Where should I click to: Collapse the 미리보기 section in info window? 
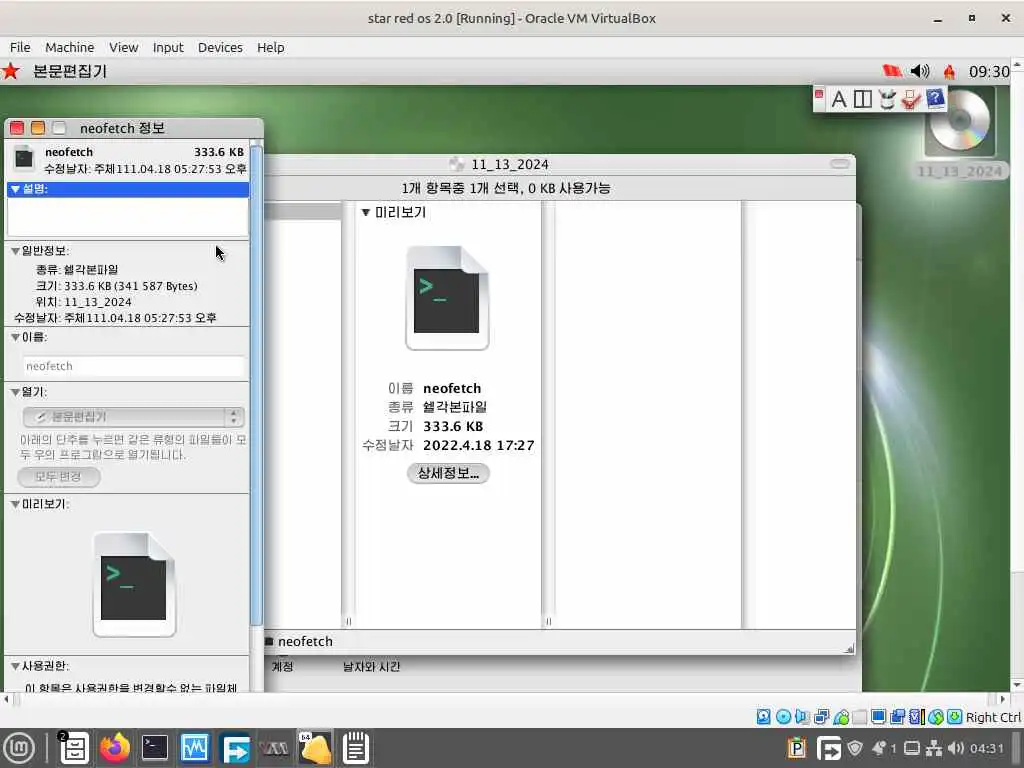click(15, 505)
